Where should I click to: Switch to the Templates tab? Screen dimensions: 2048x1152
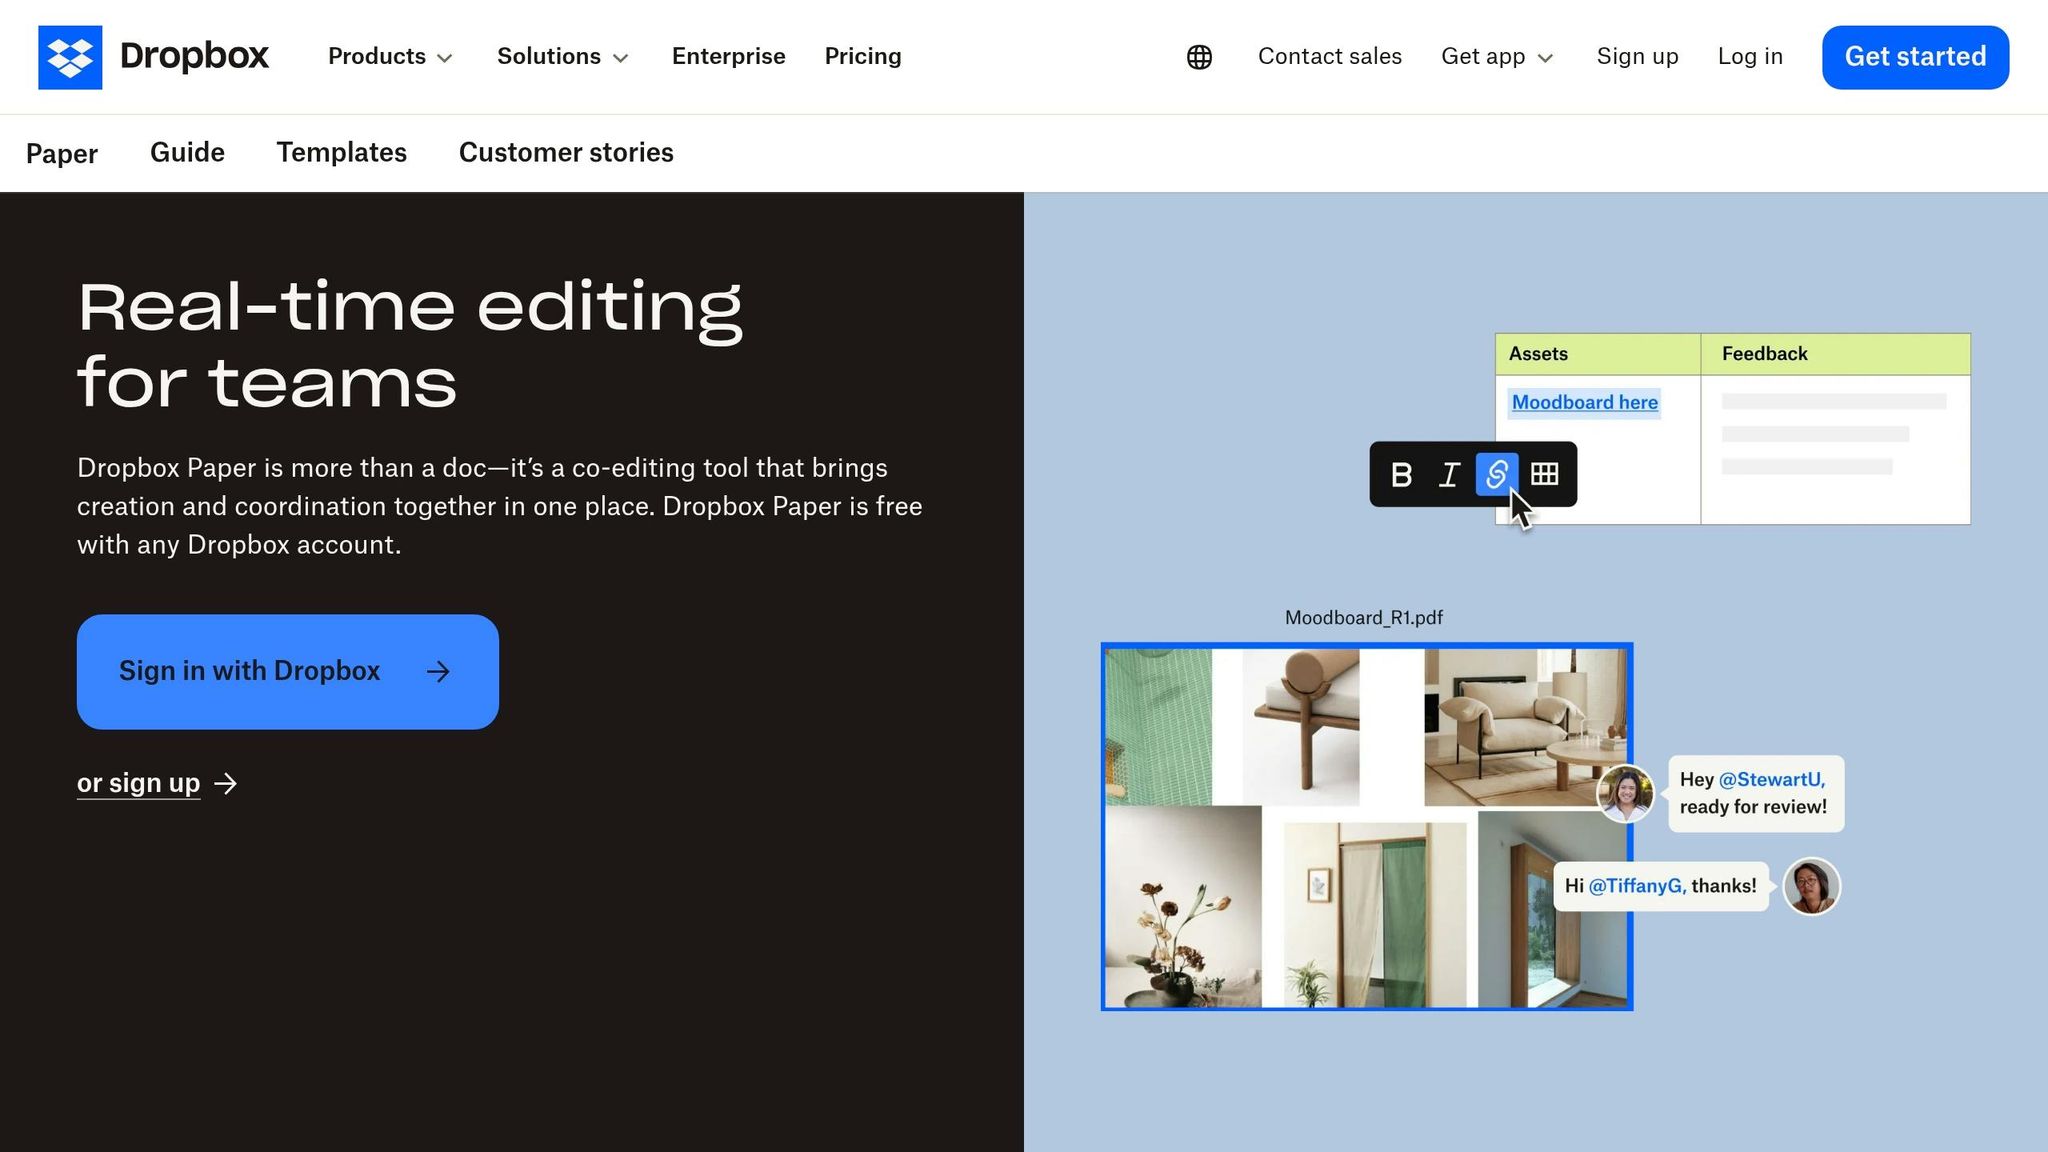click(x=341, y=153)
